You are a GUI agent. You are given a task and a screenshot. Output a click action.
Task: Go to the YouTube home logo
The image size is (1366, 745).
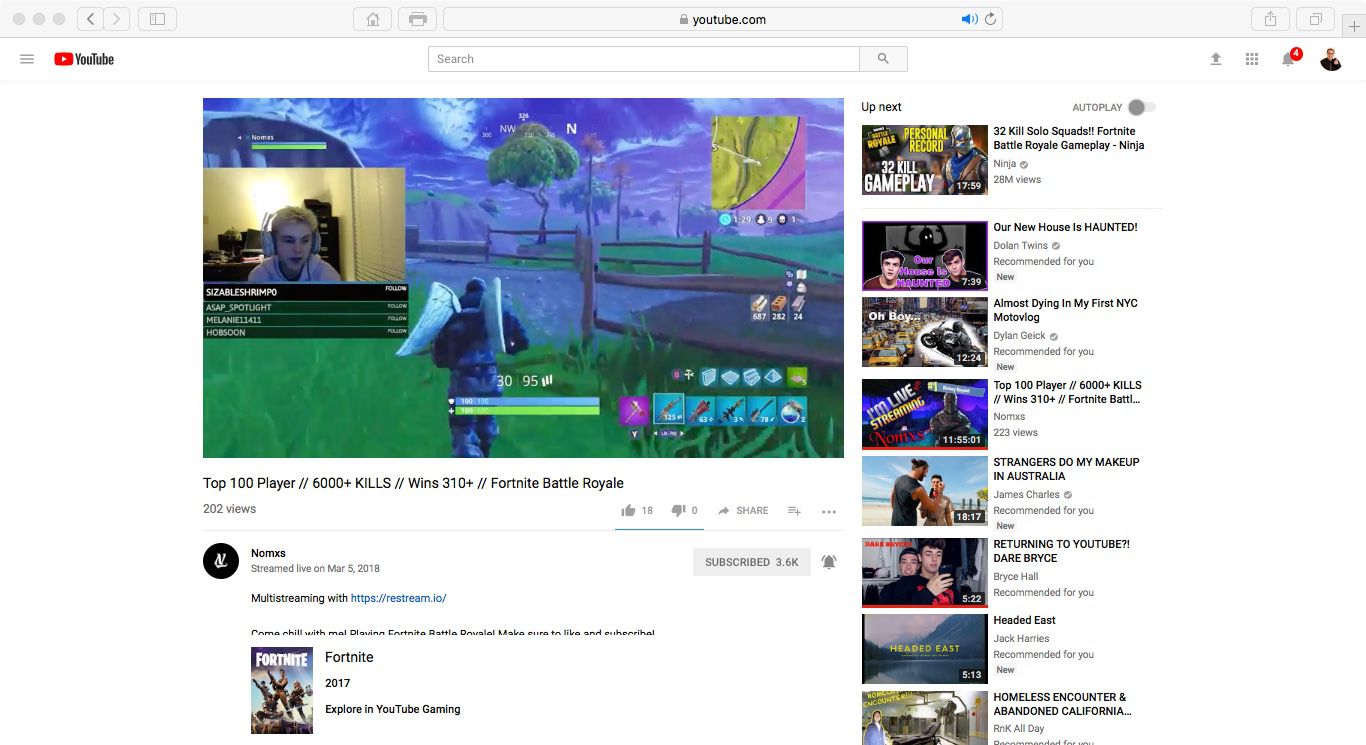(84, 59)
